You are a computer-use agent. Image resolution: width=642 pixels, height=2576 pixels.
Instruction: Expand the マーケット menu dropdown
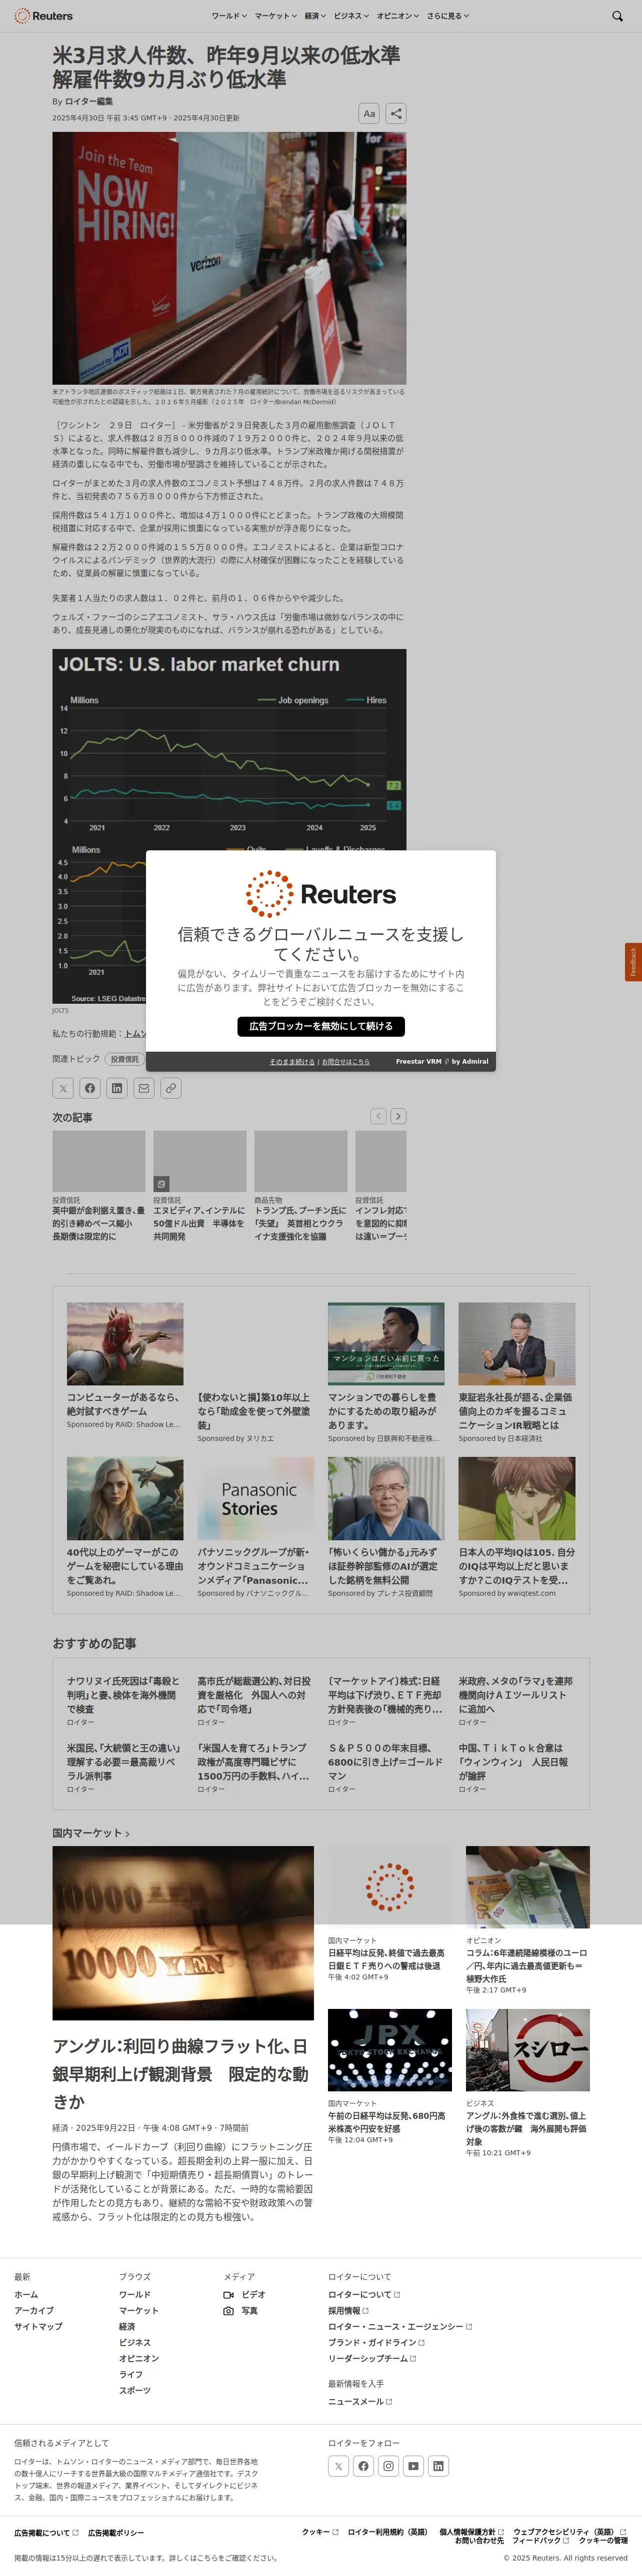[275, 16]
